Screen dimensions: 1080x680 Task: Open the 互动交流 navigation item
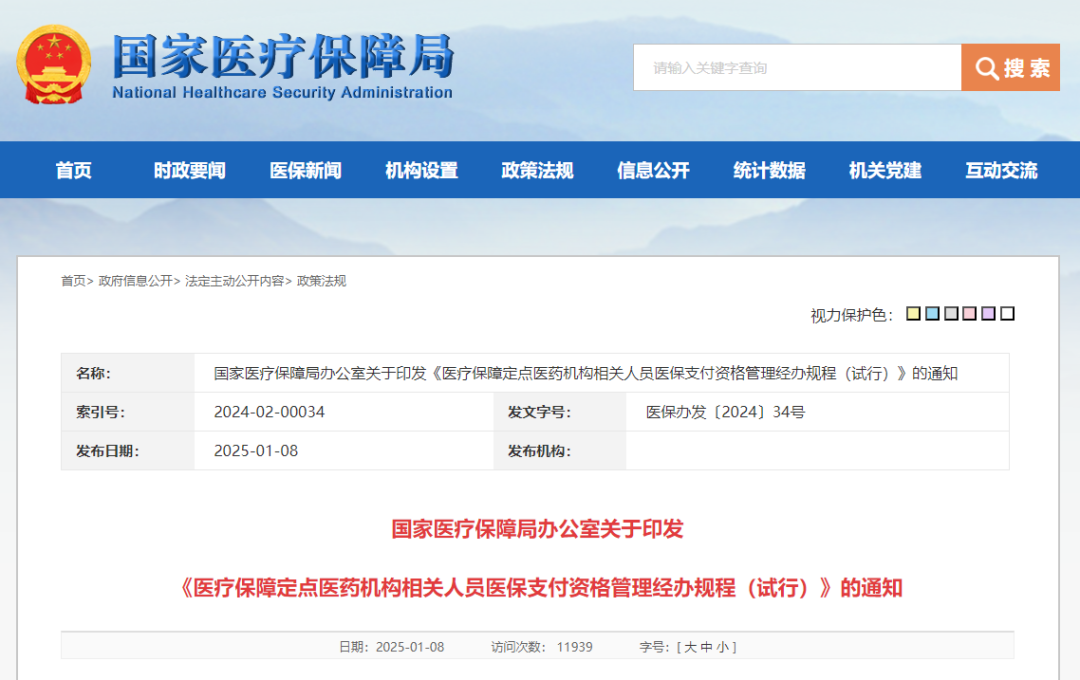click(1001, 170)
